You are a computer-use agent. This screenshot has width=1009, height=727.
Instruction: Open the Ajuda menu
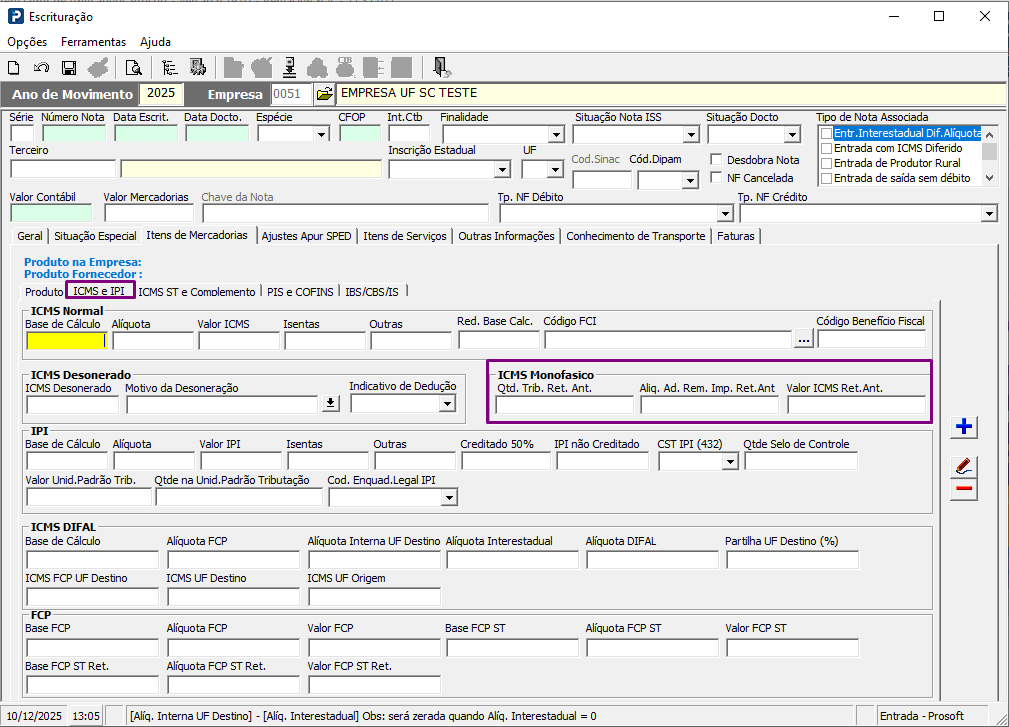(155, 42)
